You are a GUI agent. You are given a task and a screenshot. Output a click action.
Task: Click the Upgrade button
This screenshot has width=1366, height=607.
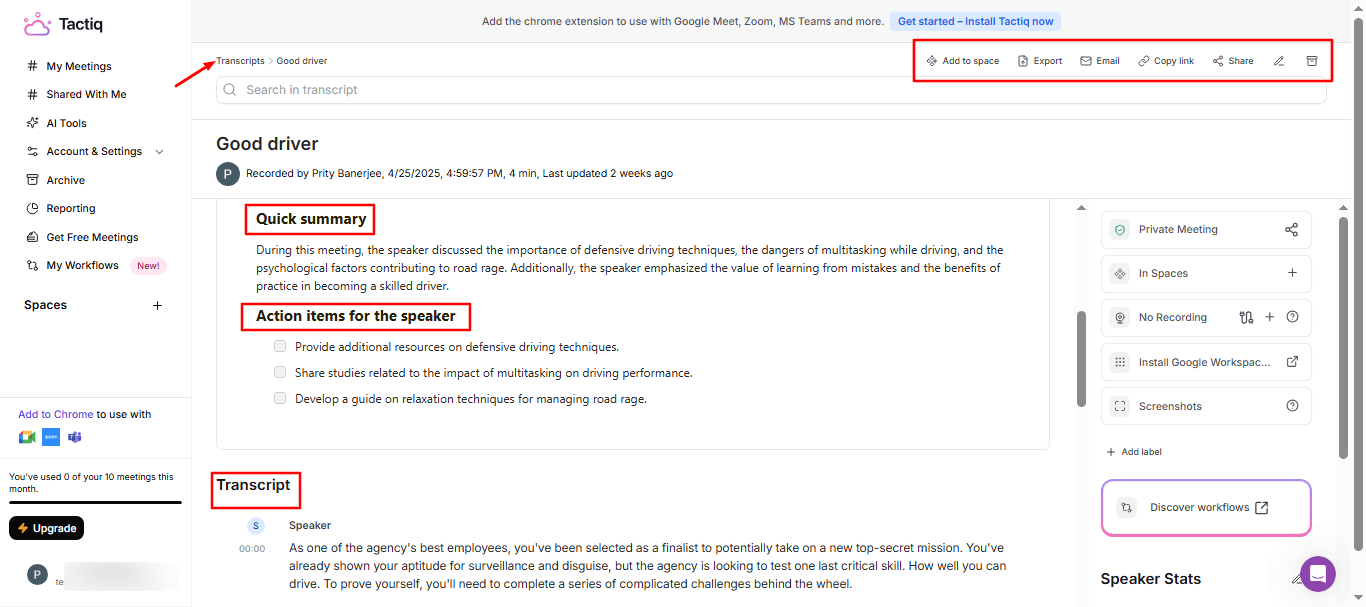tap(46, 528)
